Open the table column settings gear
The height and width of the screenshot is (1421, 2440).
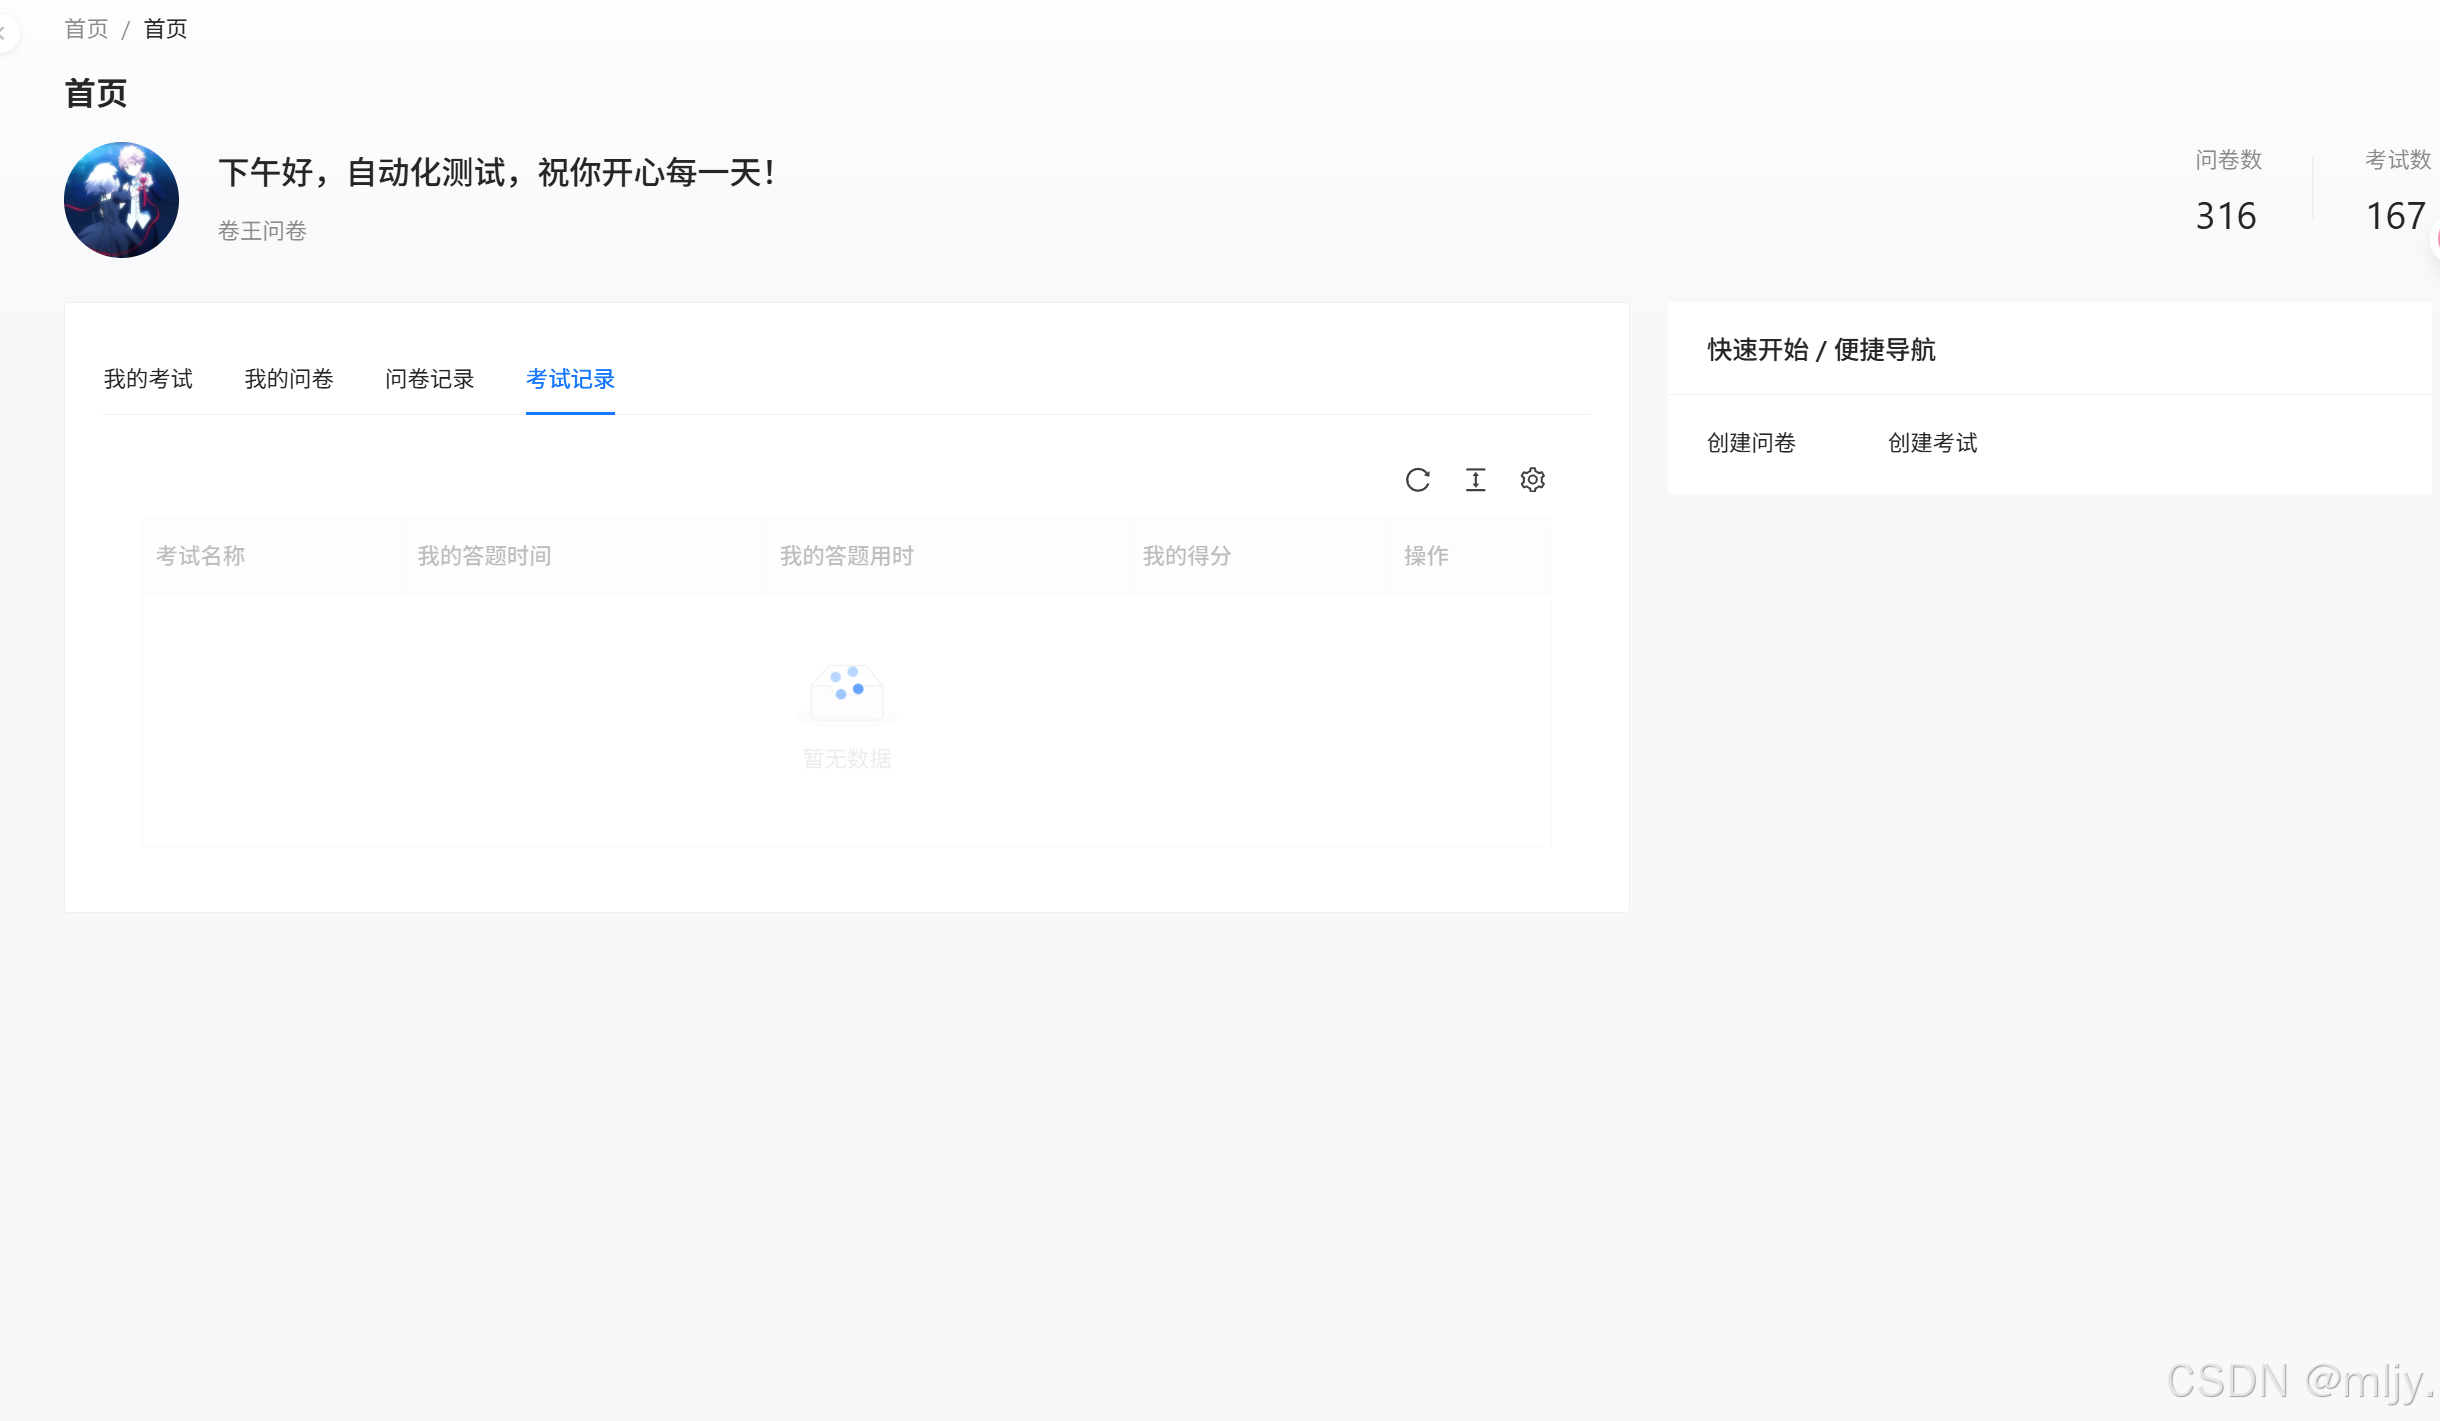pyautogui.click(x=1532, y=480)
